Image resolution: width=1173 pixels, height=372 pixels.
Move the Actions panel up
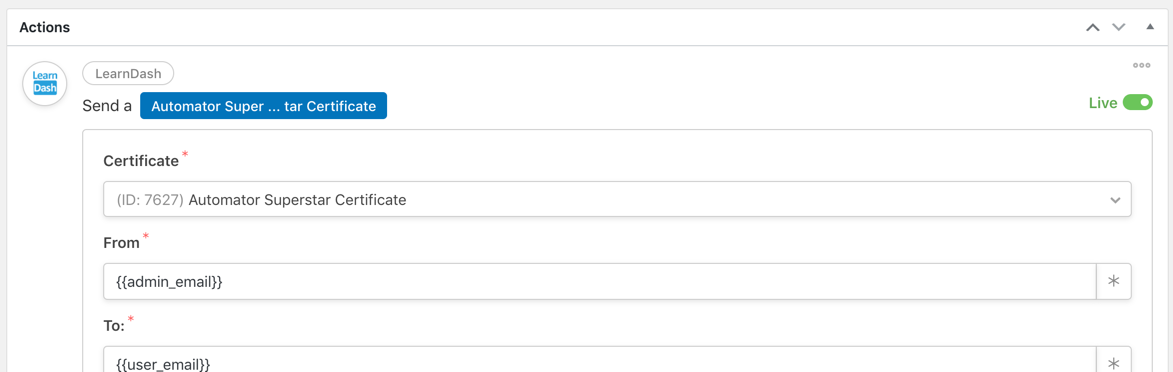click(x=1093, y=28)
